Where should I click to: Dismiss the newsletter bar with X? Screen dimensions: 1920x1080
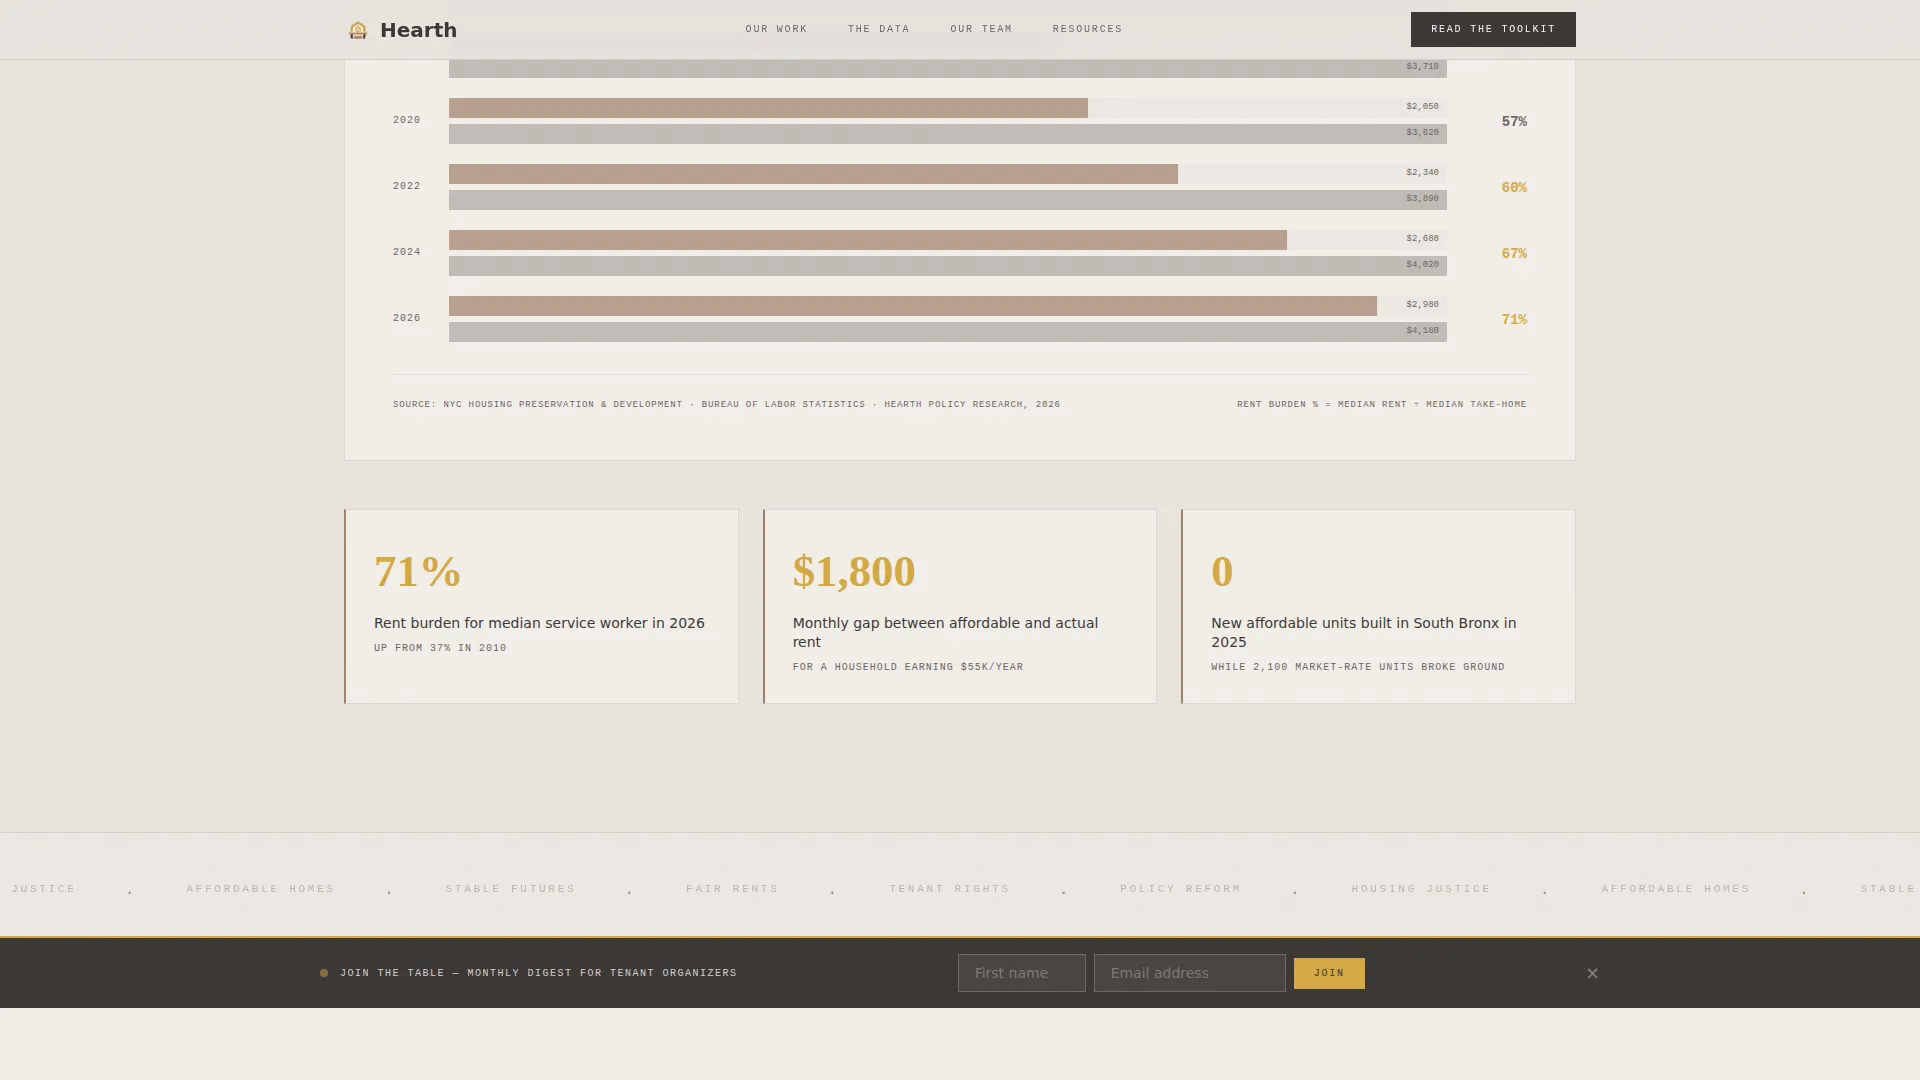tap(1592, 973)
